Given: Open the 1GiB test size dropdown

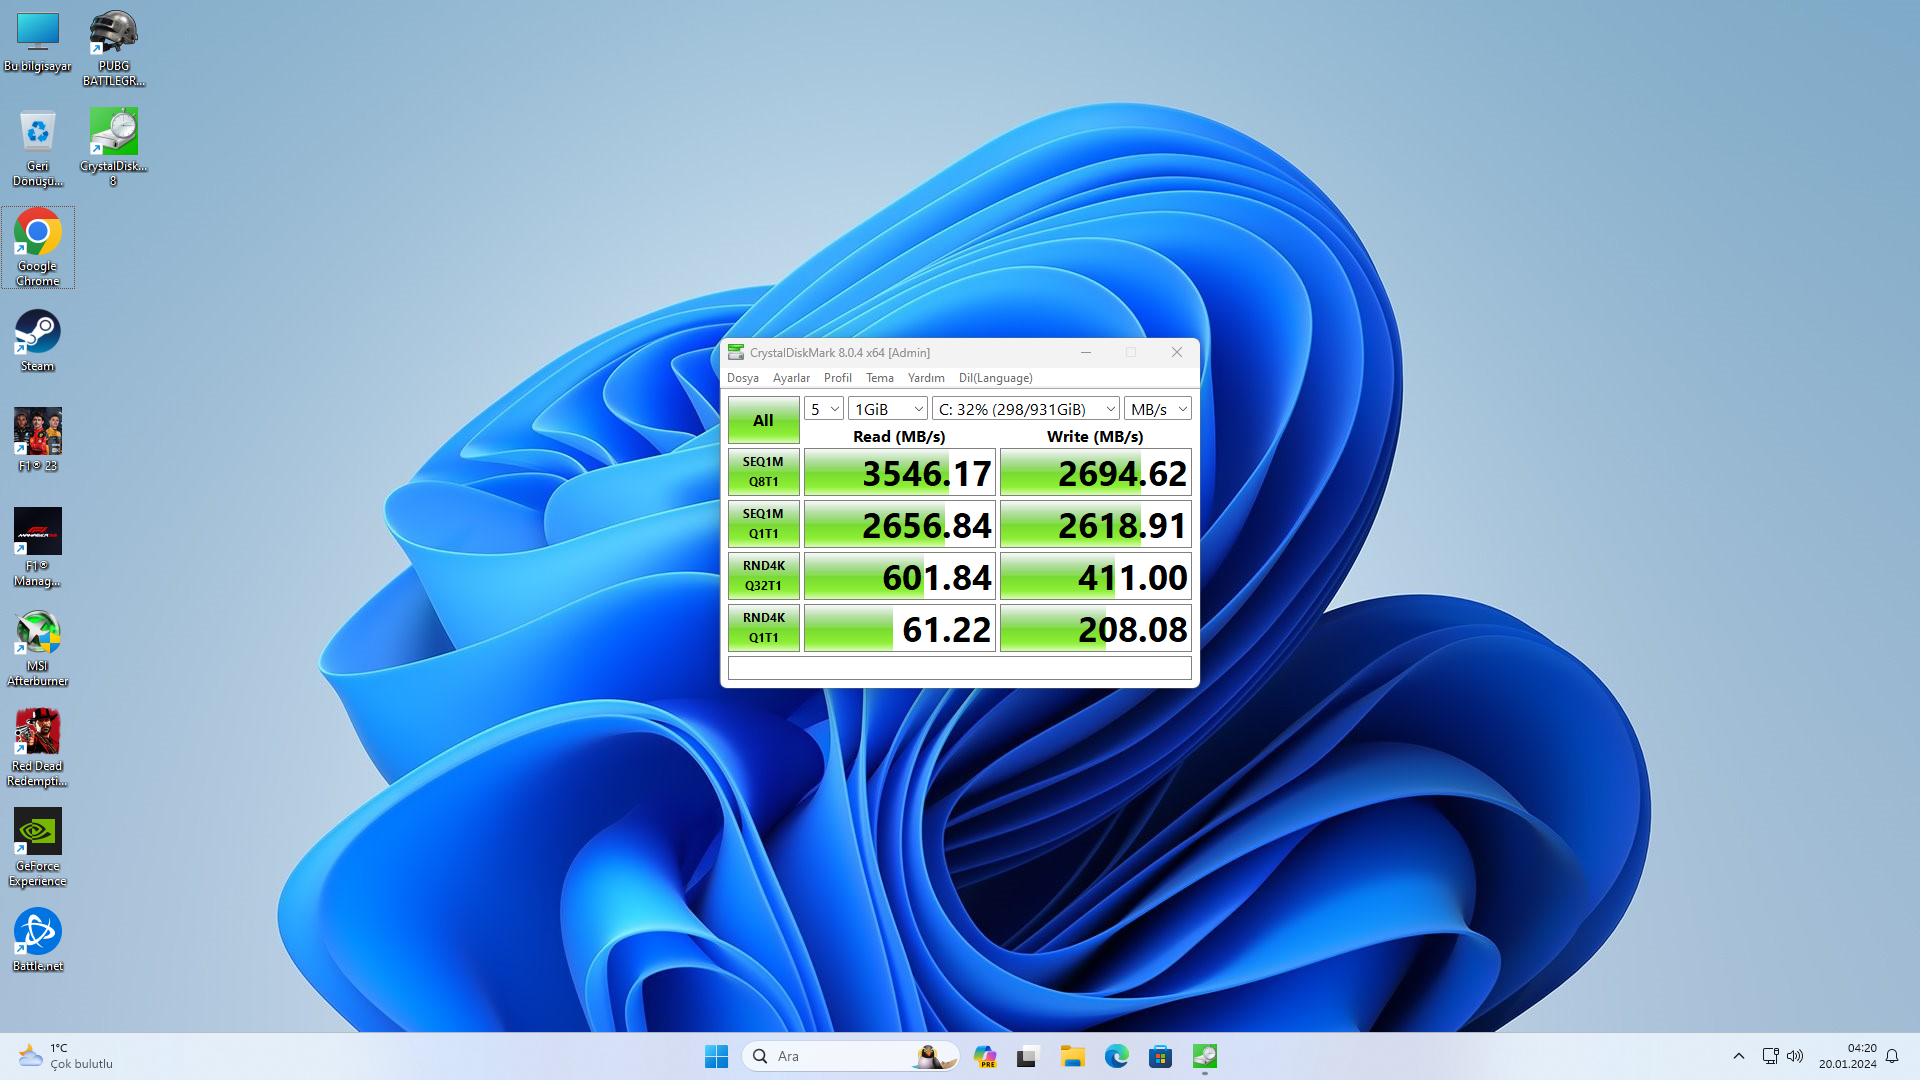Looking at the screenshot, I should click(x=887, y=409).
